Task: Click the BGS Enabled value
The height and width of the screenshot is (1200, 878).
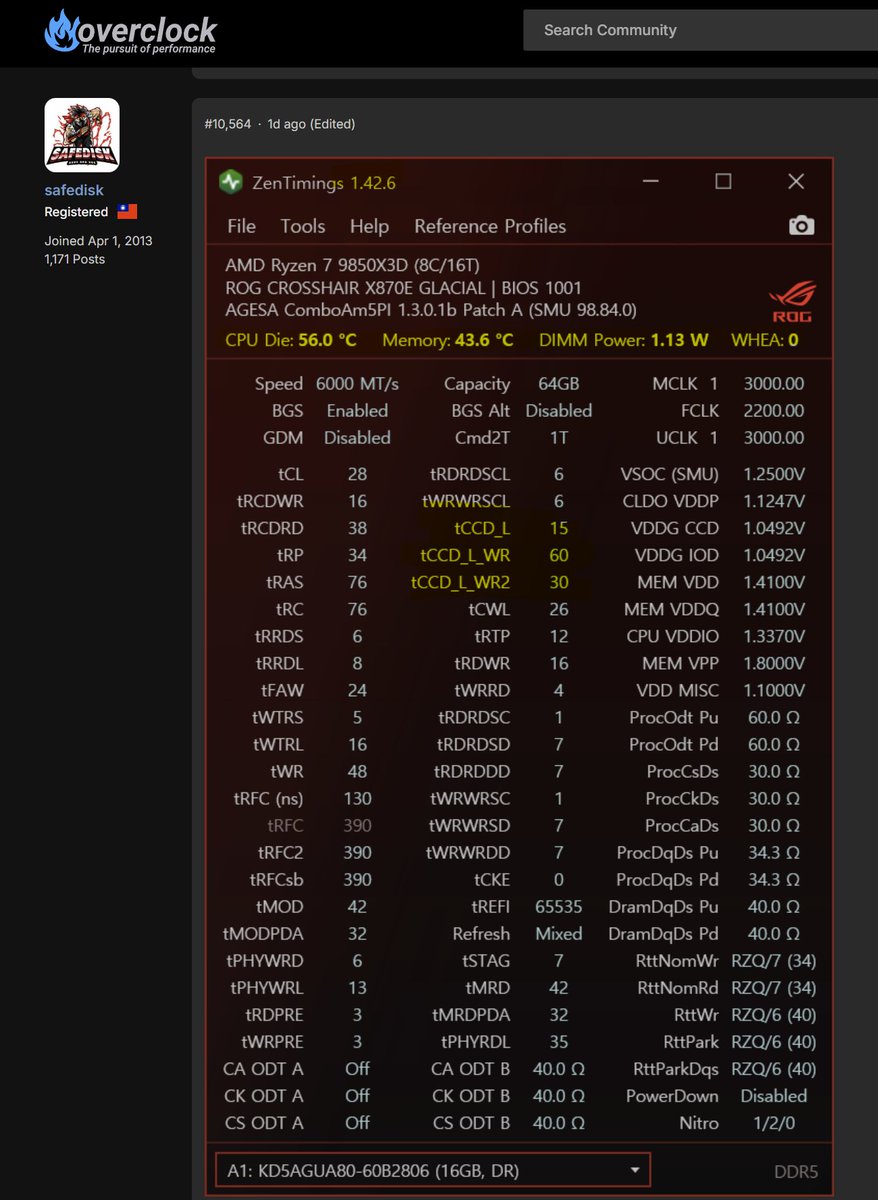Action: click(357, 411)
